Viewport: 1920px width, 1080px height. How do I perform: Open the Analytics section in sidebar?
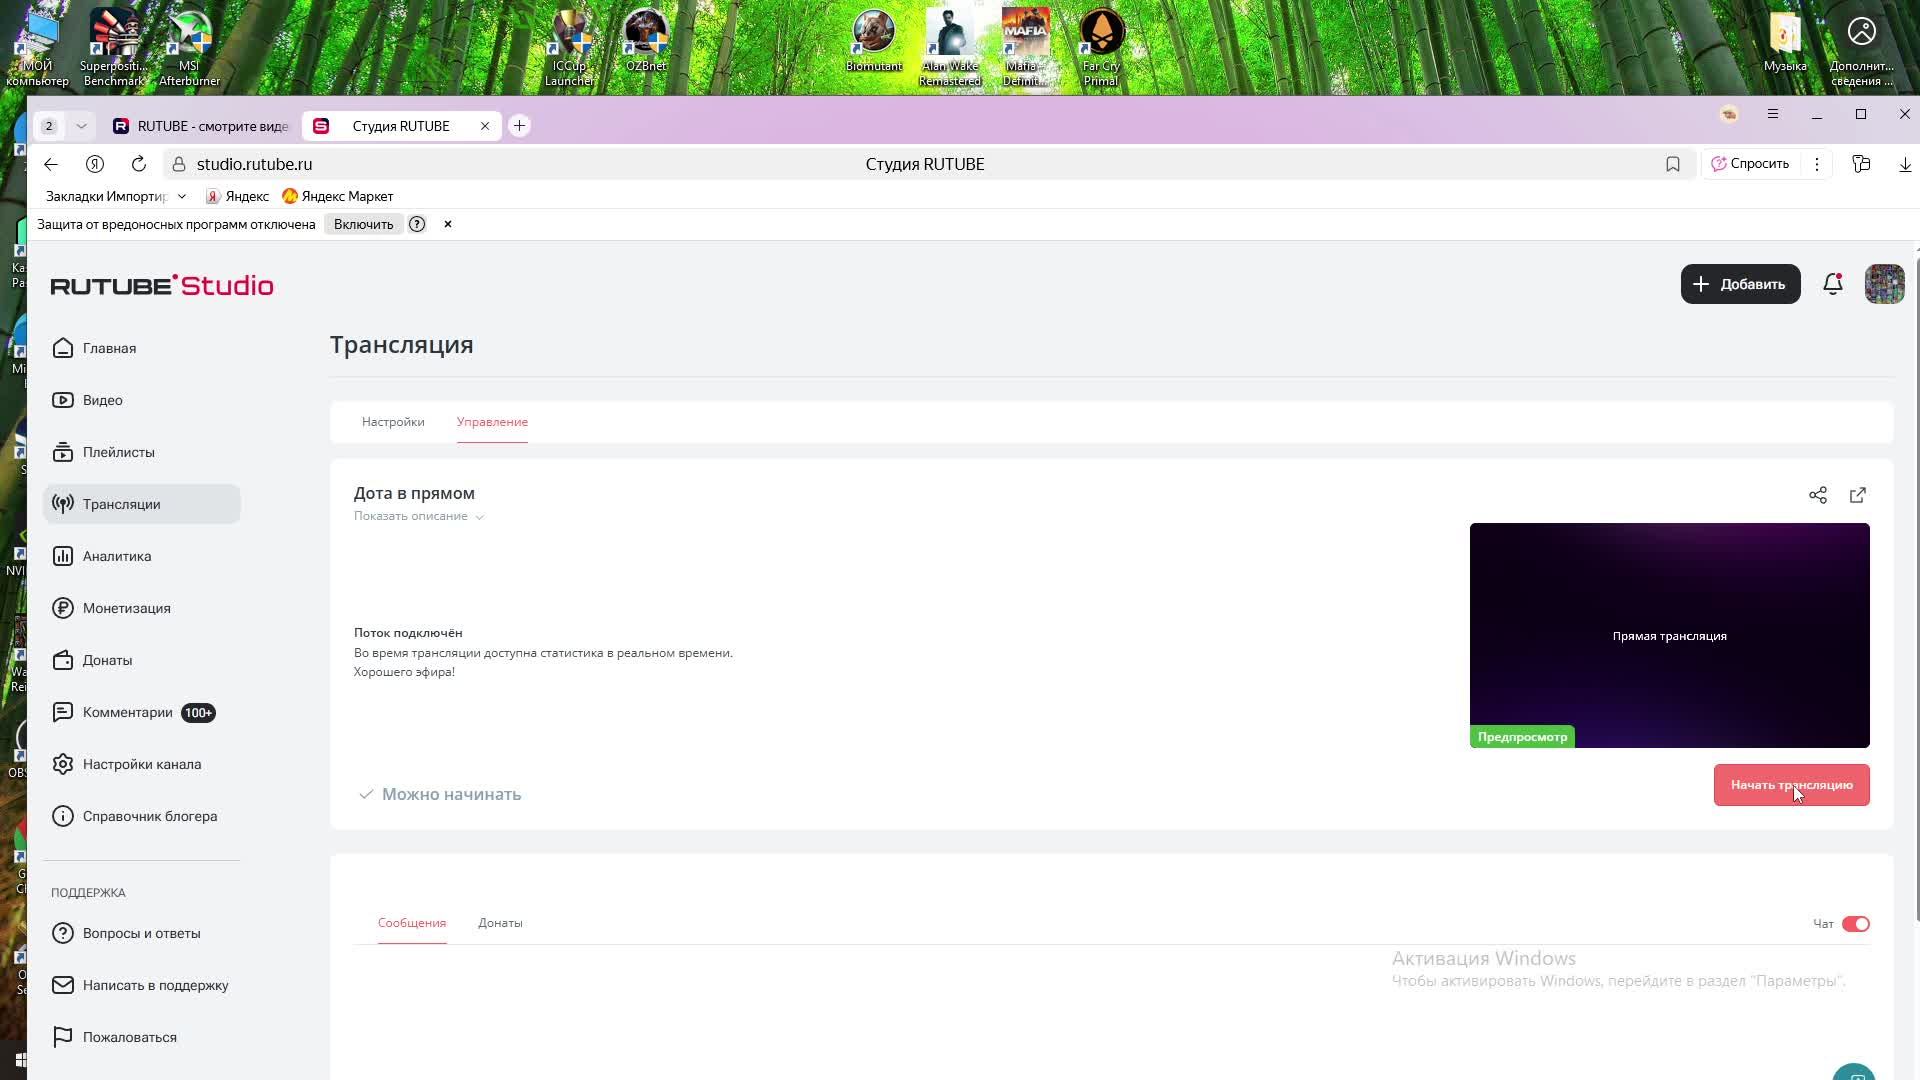point(116,556)
